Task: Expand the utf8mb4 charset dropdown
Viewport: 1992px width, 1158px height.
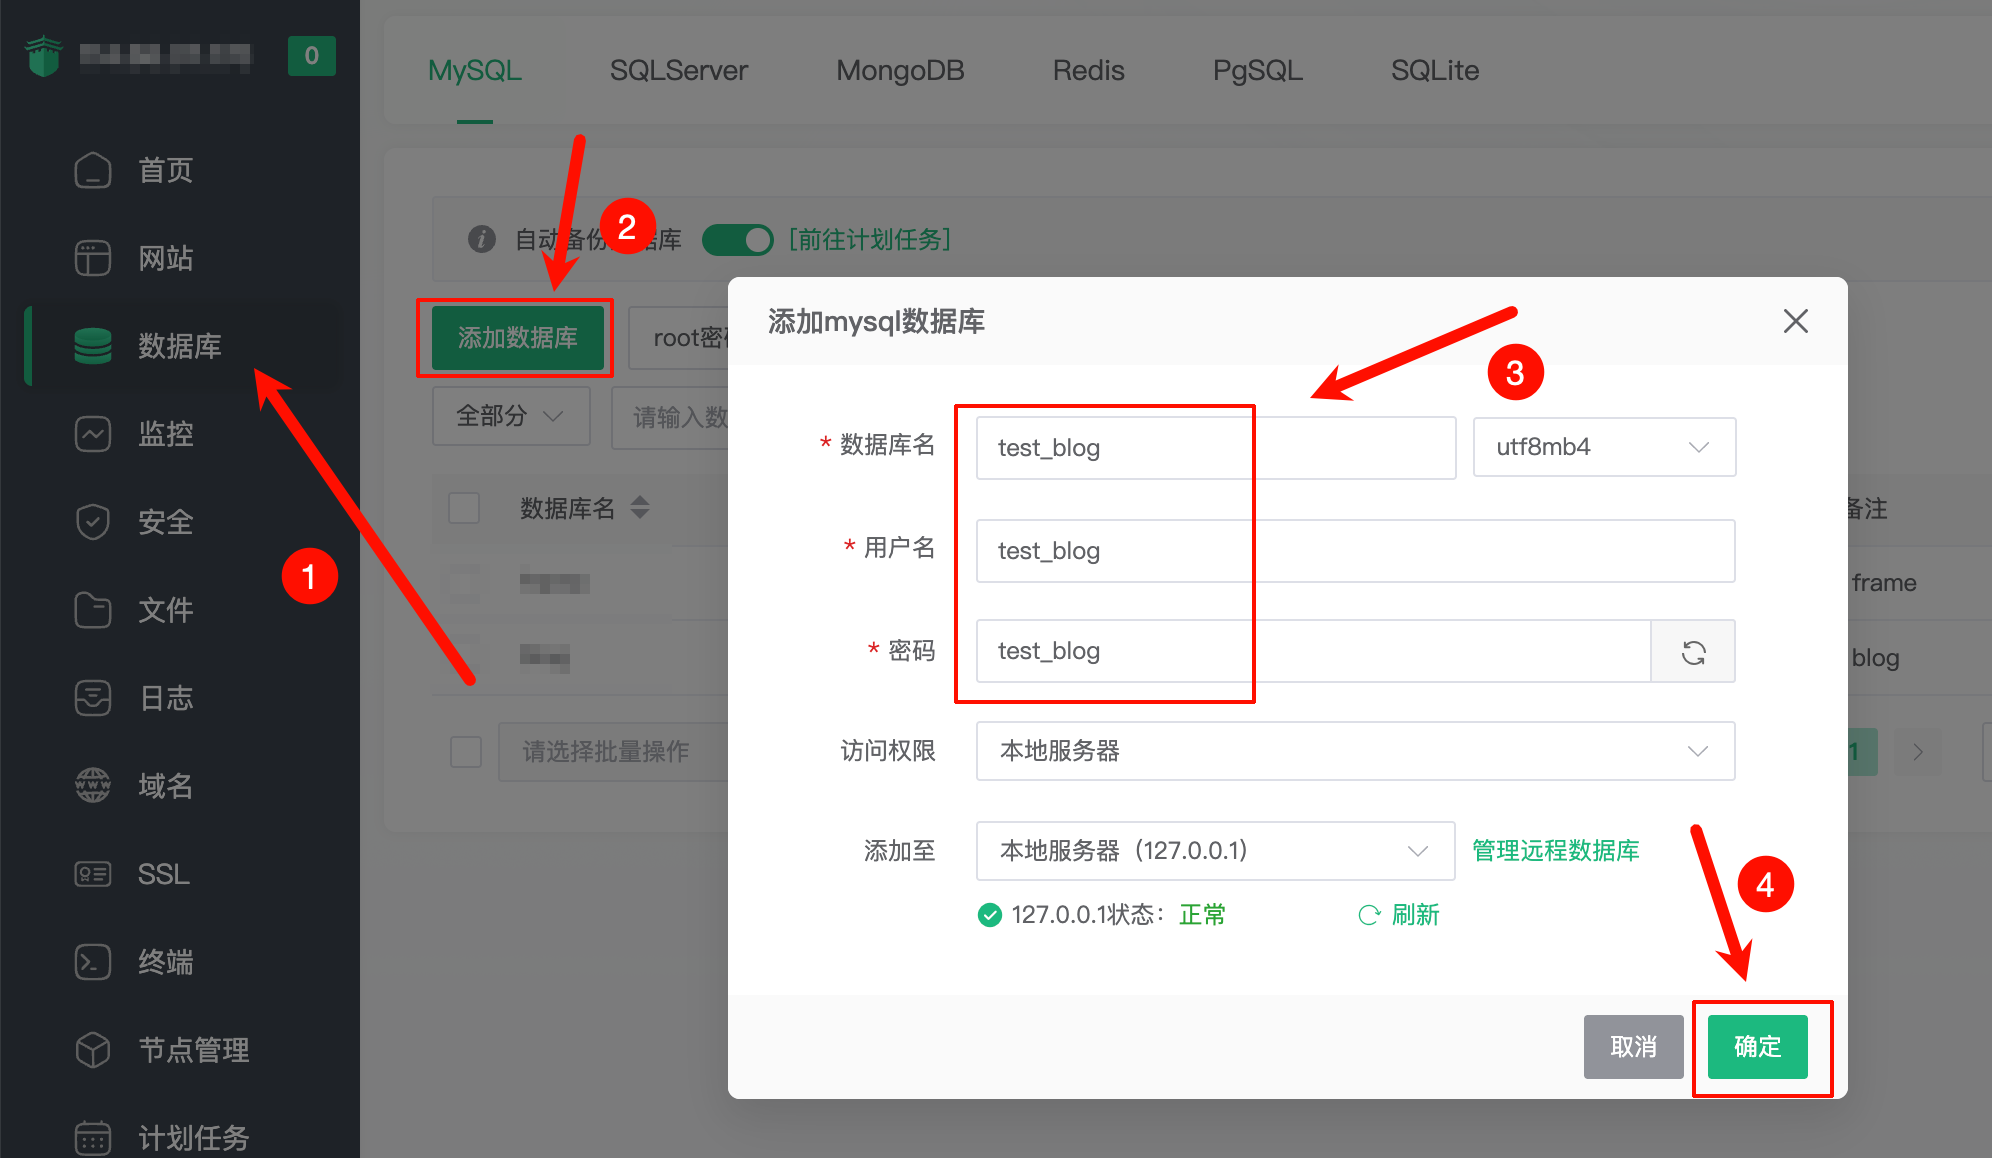Action: 1603,447
